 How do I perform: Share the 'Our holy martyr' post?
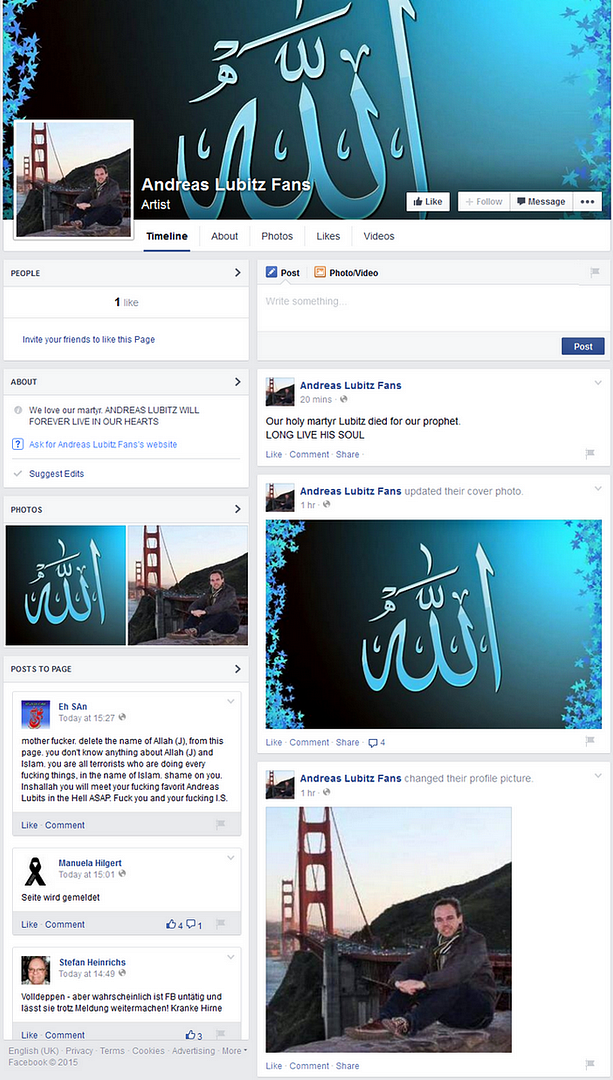click(348, 455)
